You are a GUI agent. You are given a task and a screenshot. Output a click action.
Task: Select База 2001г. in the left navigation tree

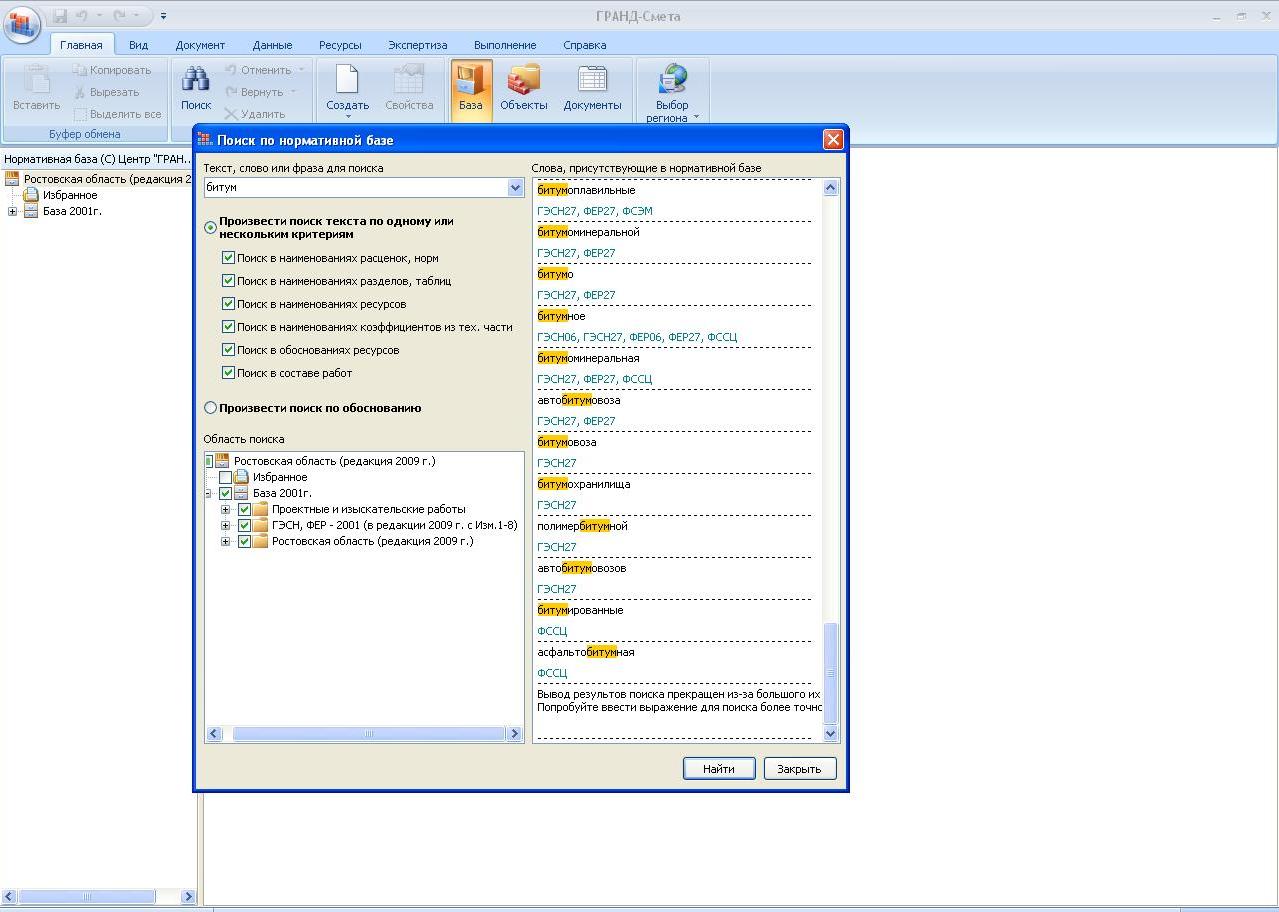[72, 211]
